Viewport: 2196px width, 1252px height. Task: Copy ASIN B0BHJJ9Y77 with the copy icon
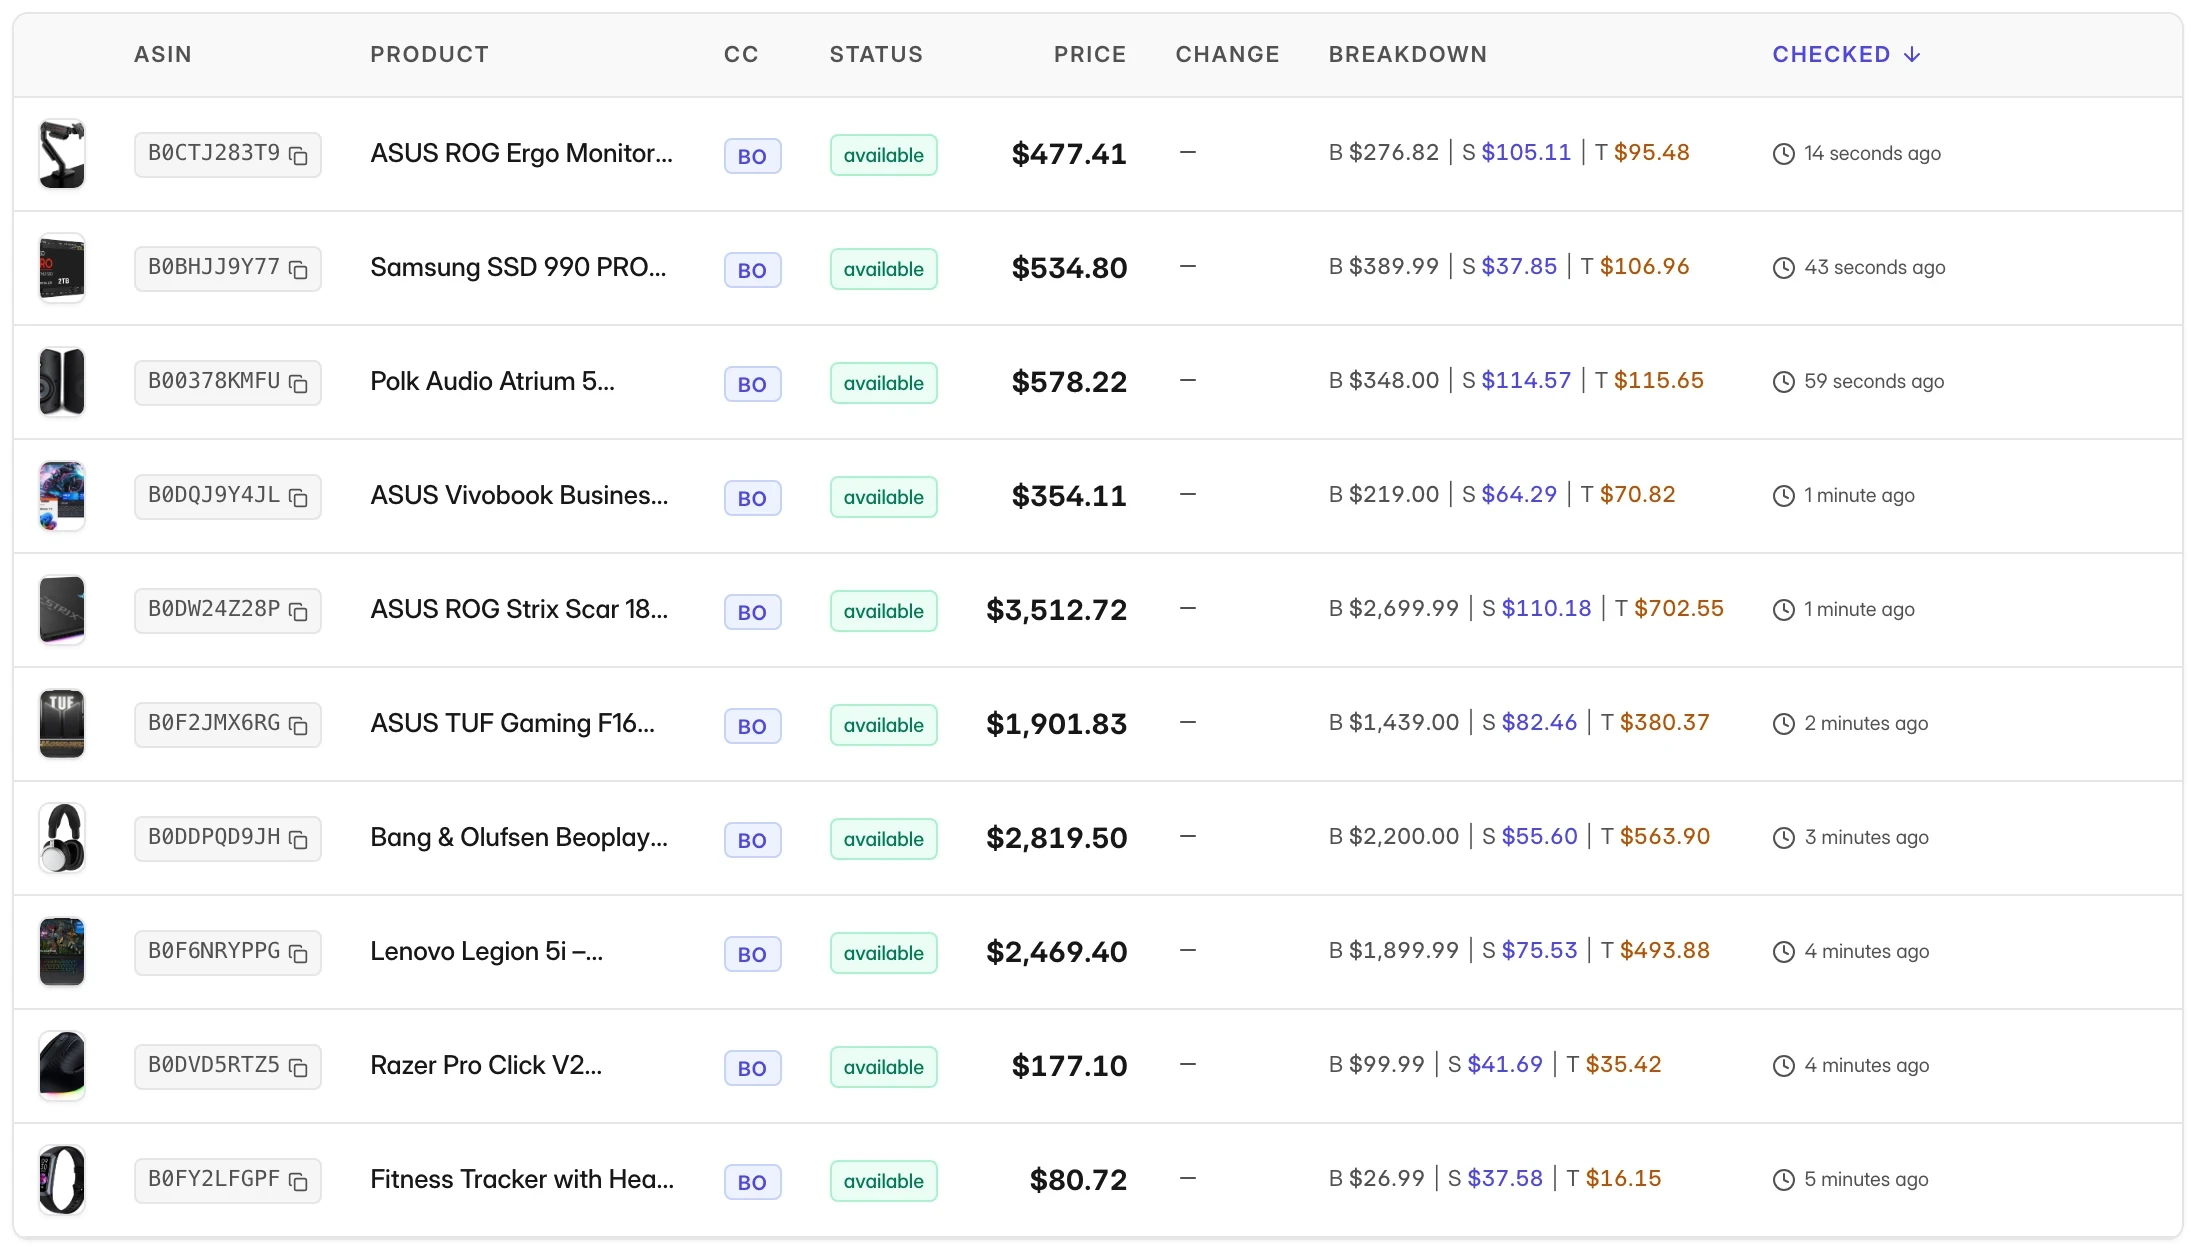pyautogui.click(x=298, y=269)
